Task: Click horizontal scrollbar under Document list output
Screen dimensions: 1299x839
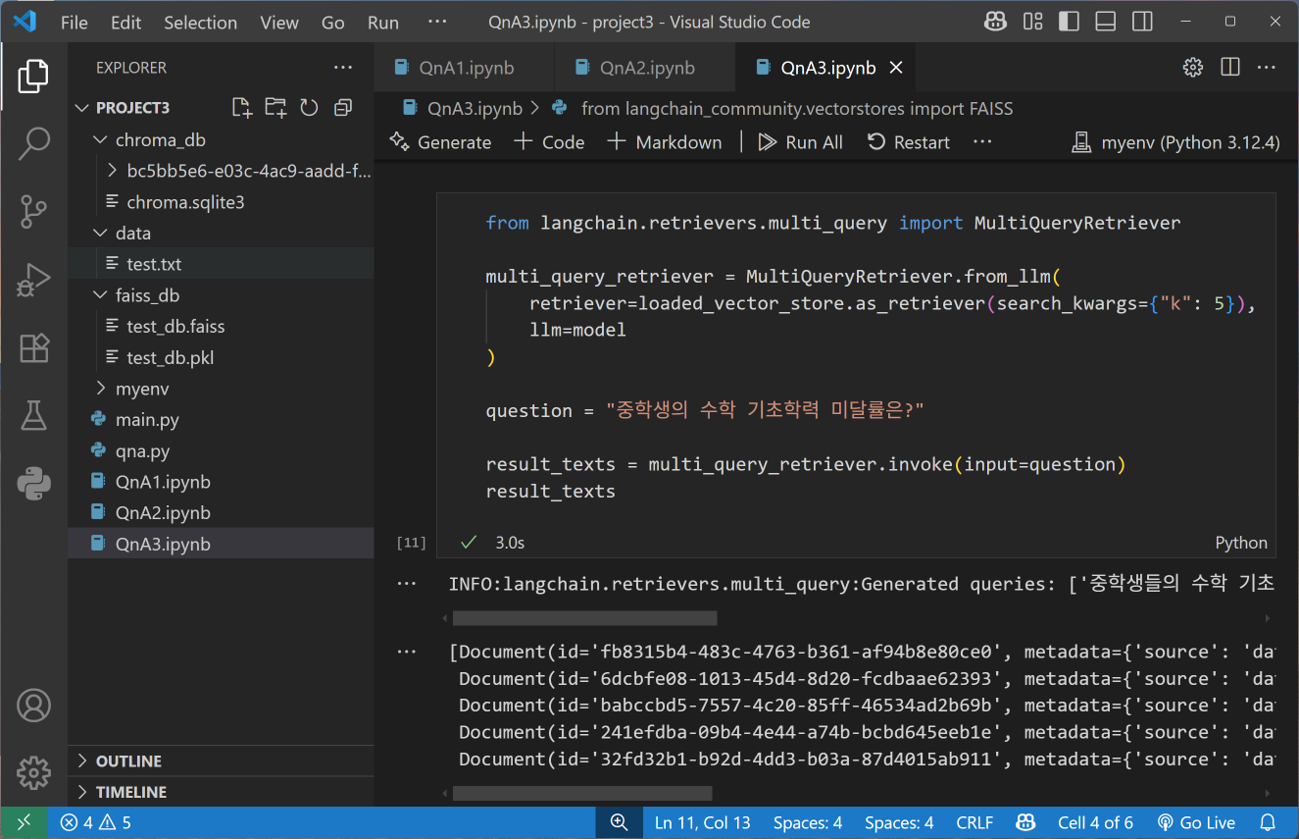Action: 582,794
